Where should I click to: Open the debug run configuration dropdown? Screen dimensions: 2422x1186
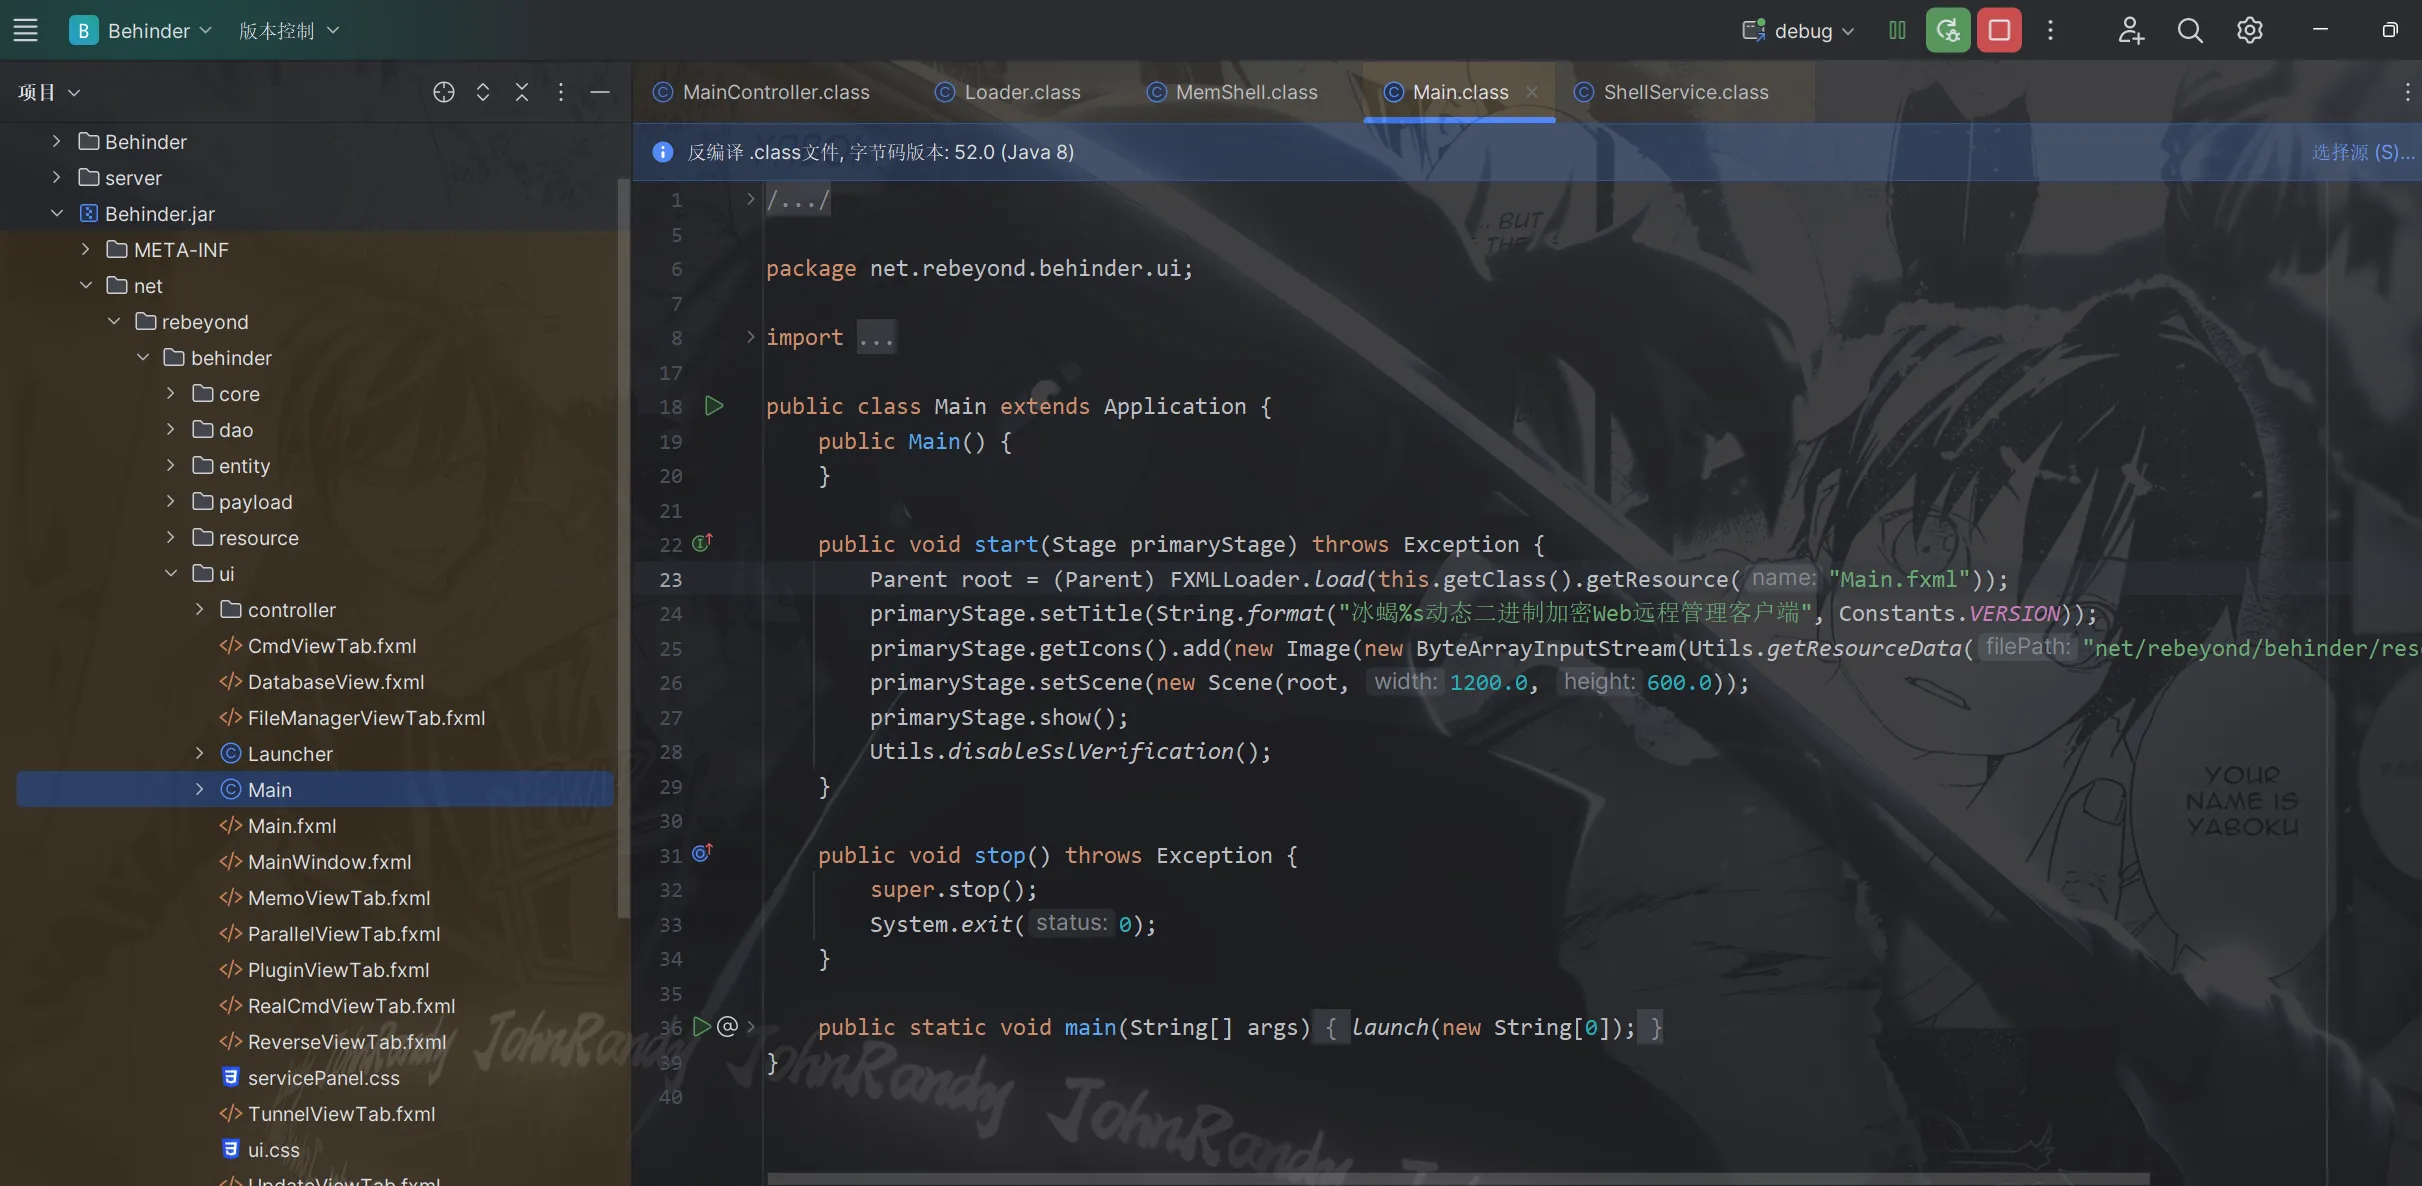[x=1800, y=30]
